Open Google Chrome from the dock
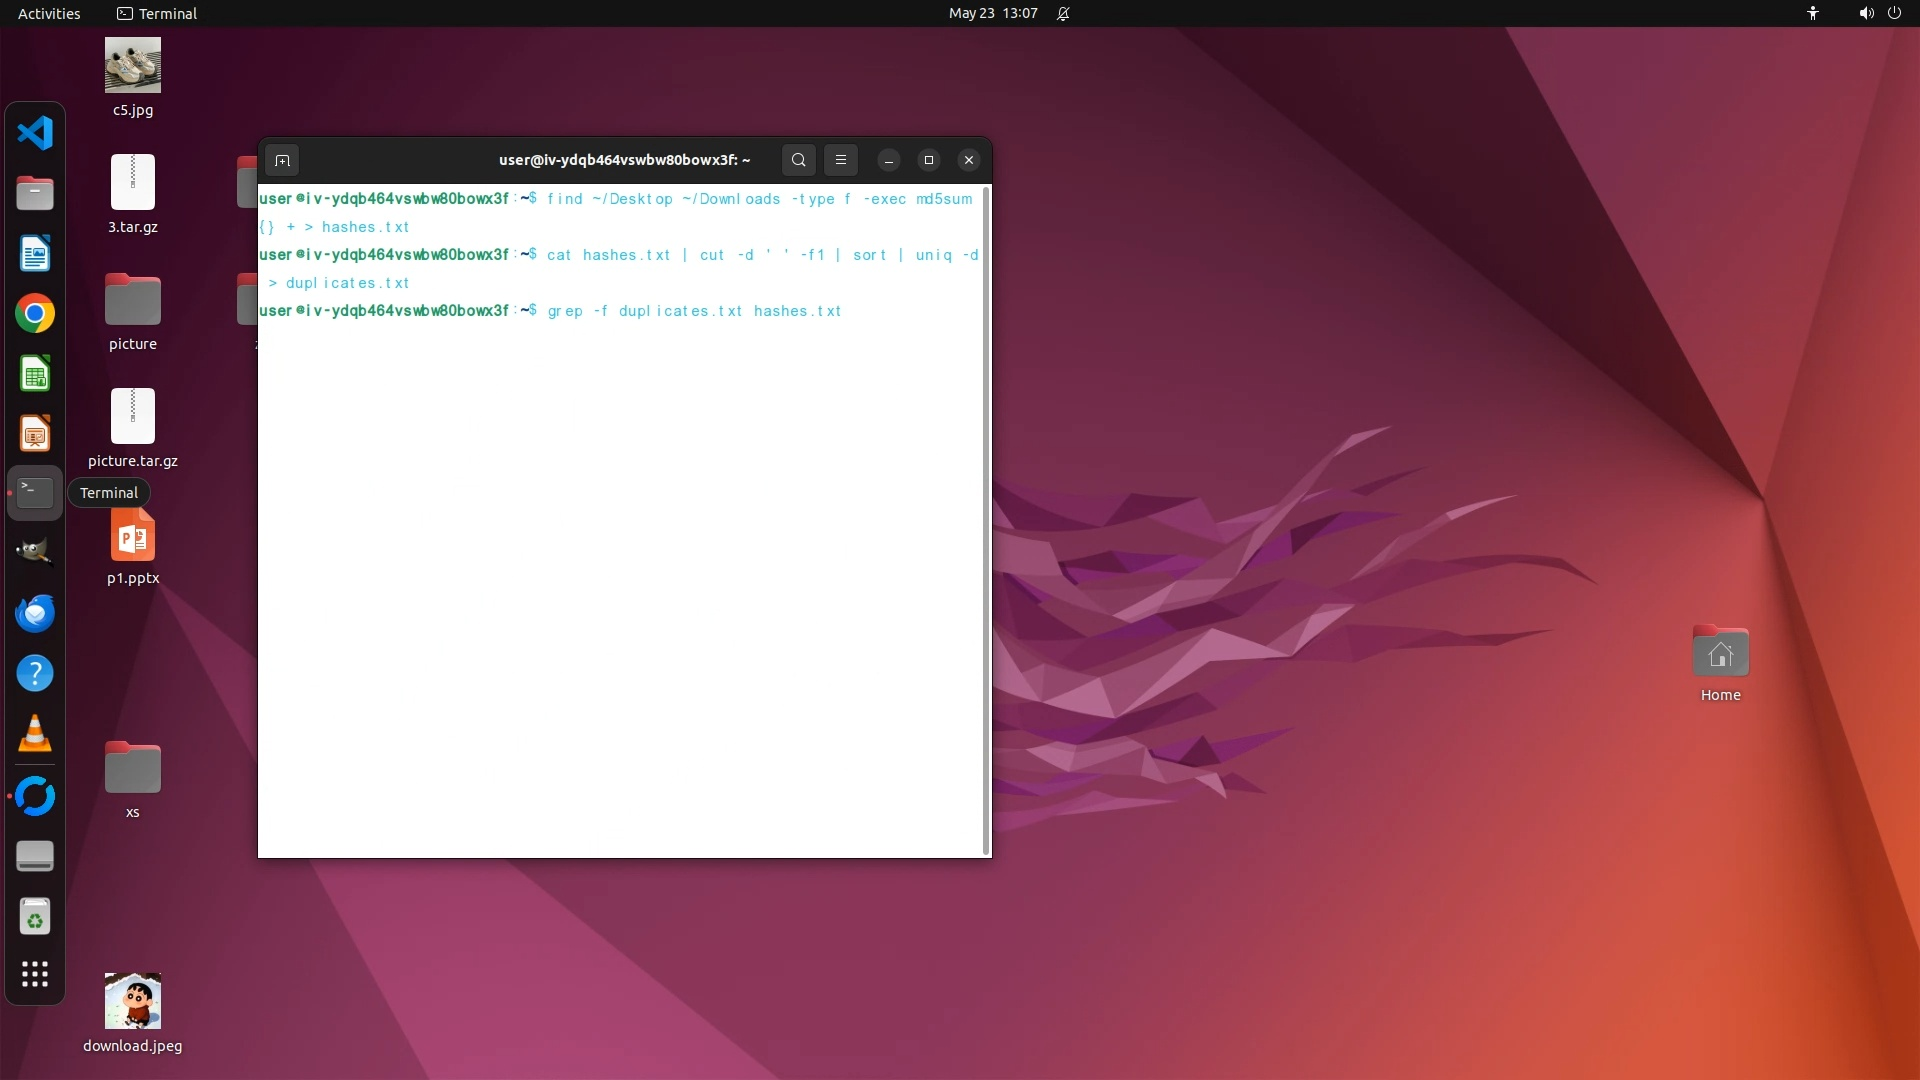Viewport: 1920px width, 1080px height. pyautogui.click(x=35, y=314)
